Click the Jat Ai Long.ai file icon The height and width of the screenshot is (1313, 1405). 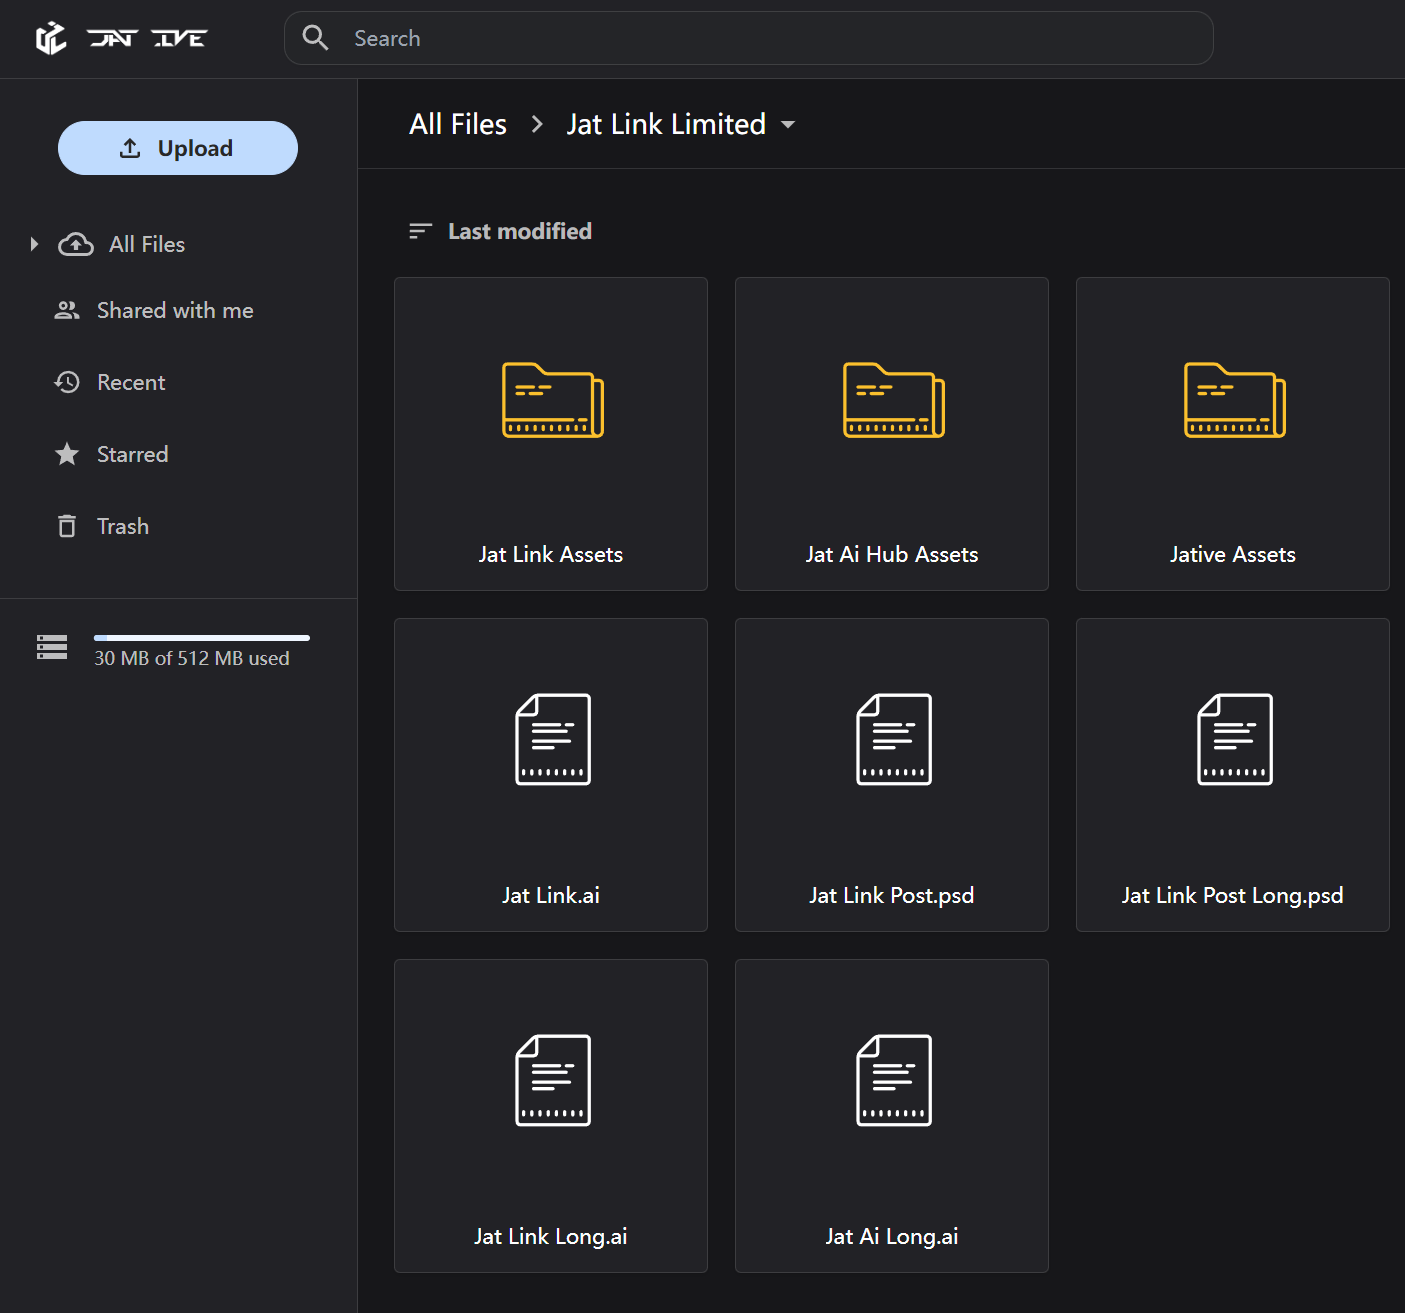click(x=894, y=1080)
